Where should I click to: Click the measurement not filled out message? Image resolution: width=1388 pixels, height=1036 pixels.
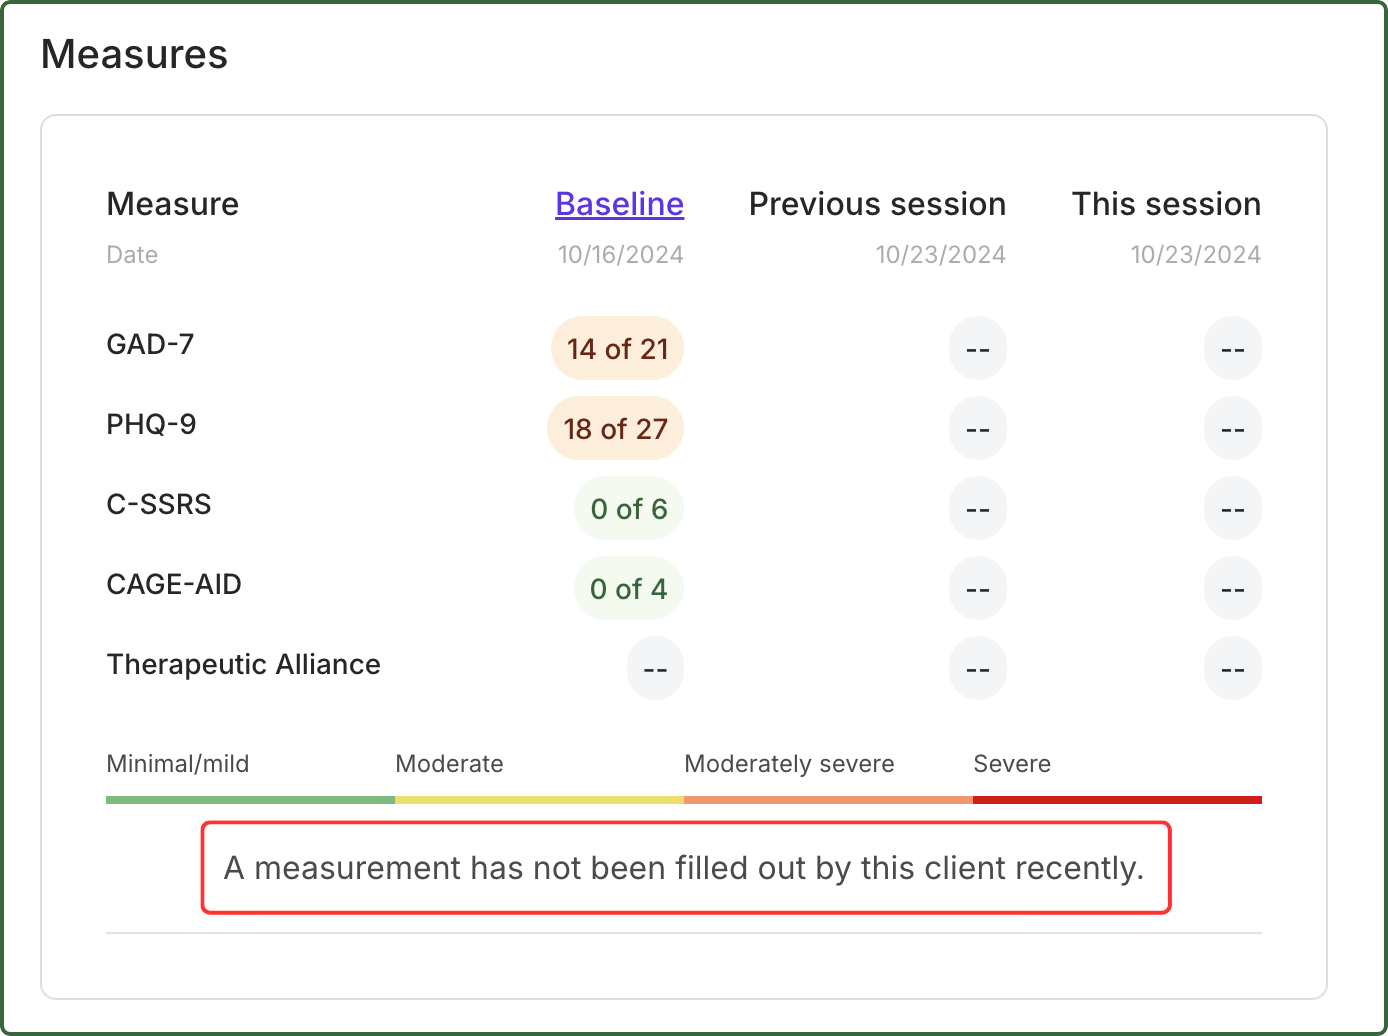(x=685, y=868)
